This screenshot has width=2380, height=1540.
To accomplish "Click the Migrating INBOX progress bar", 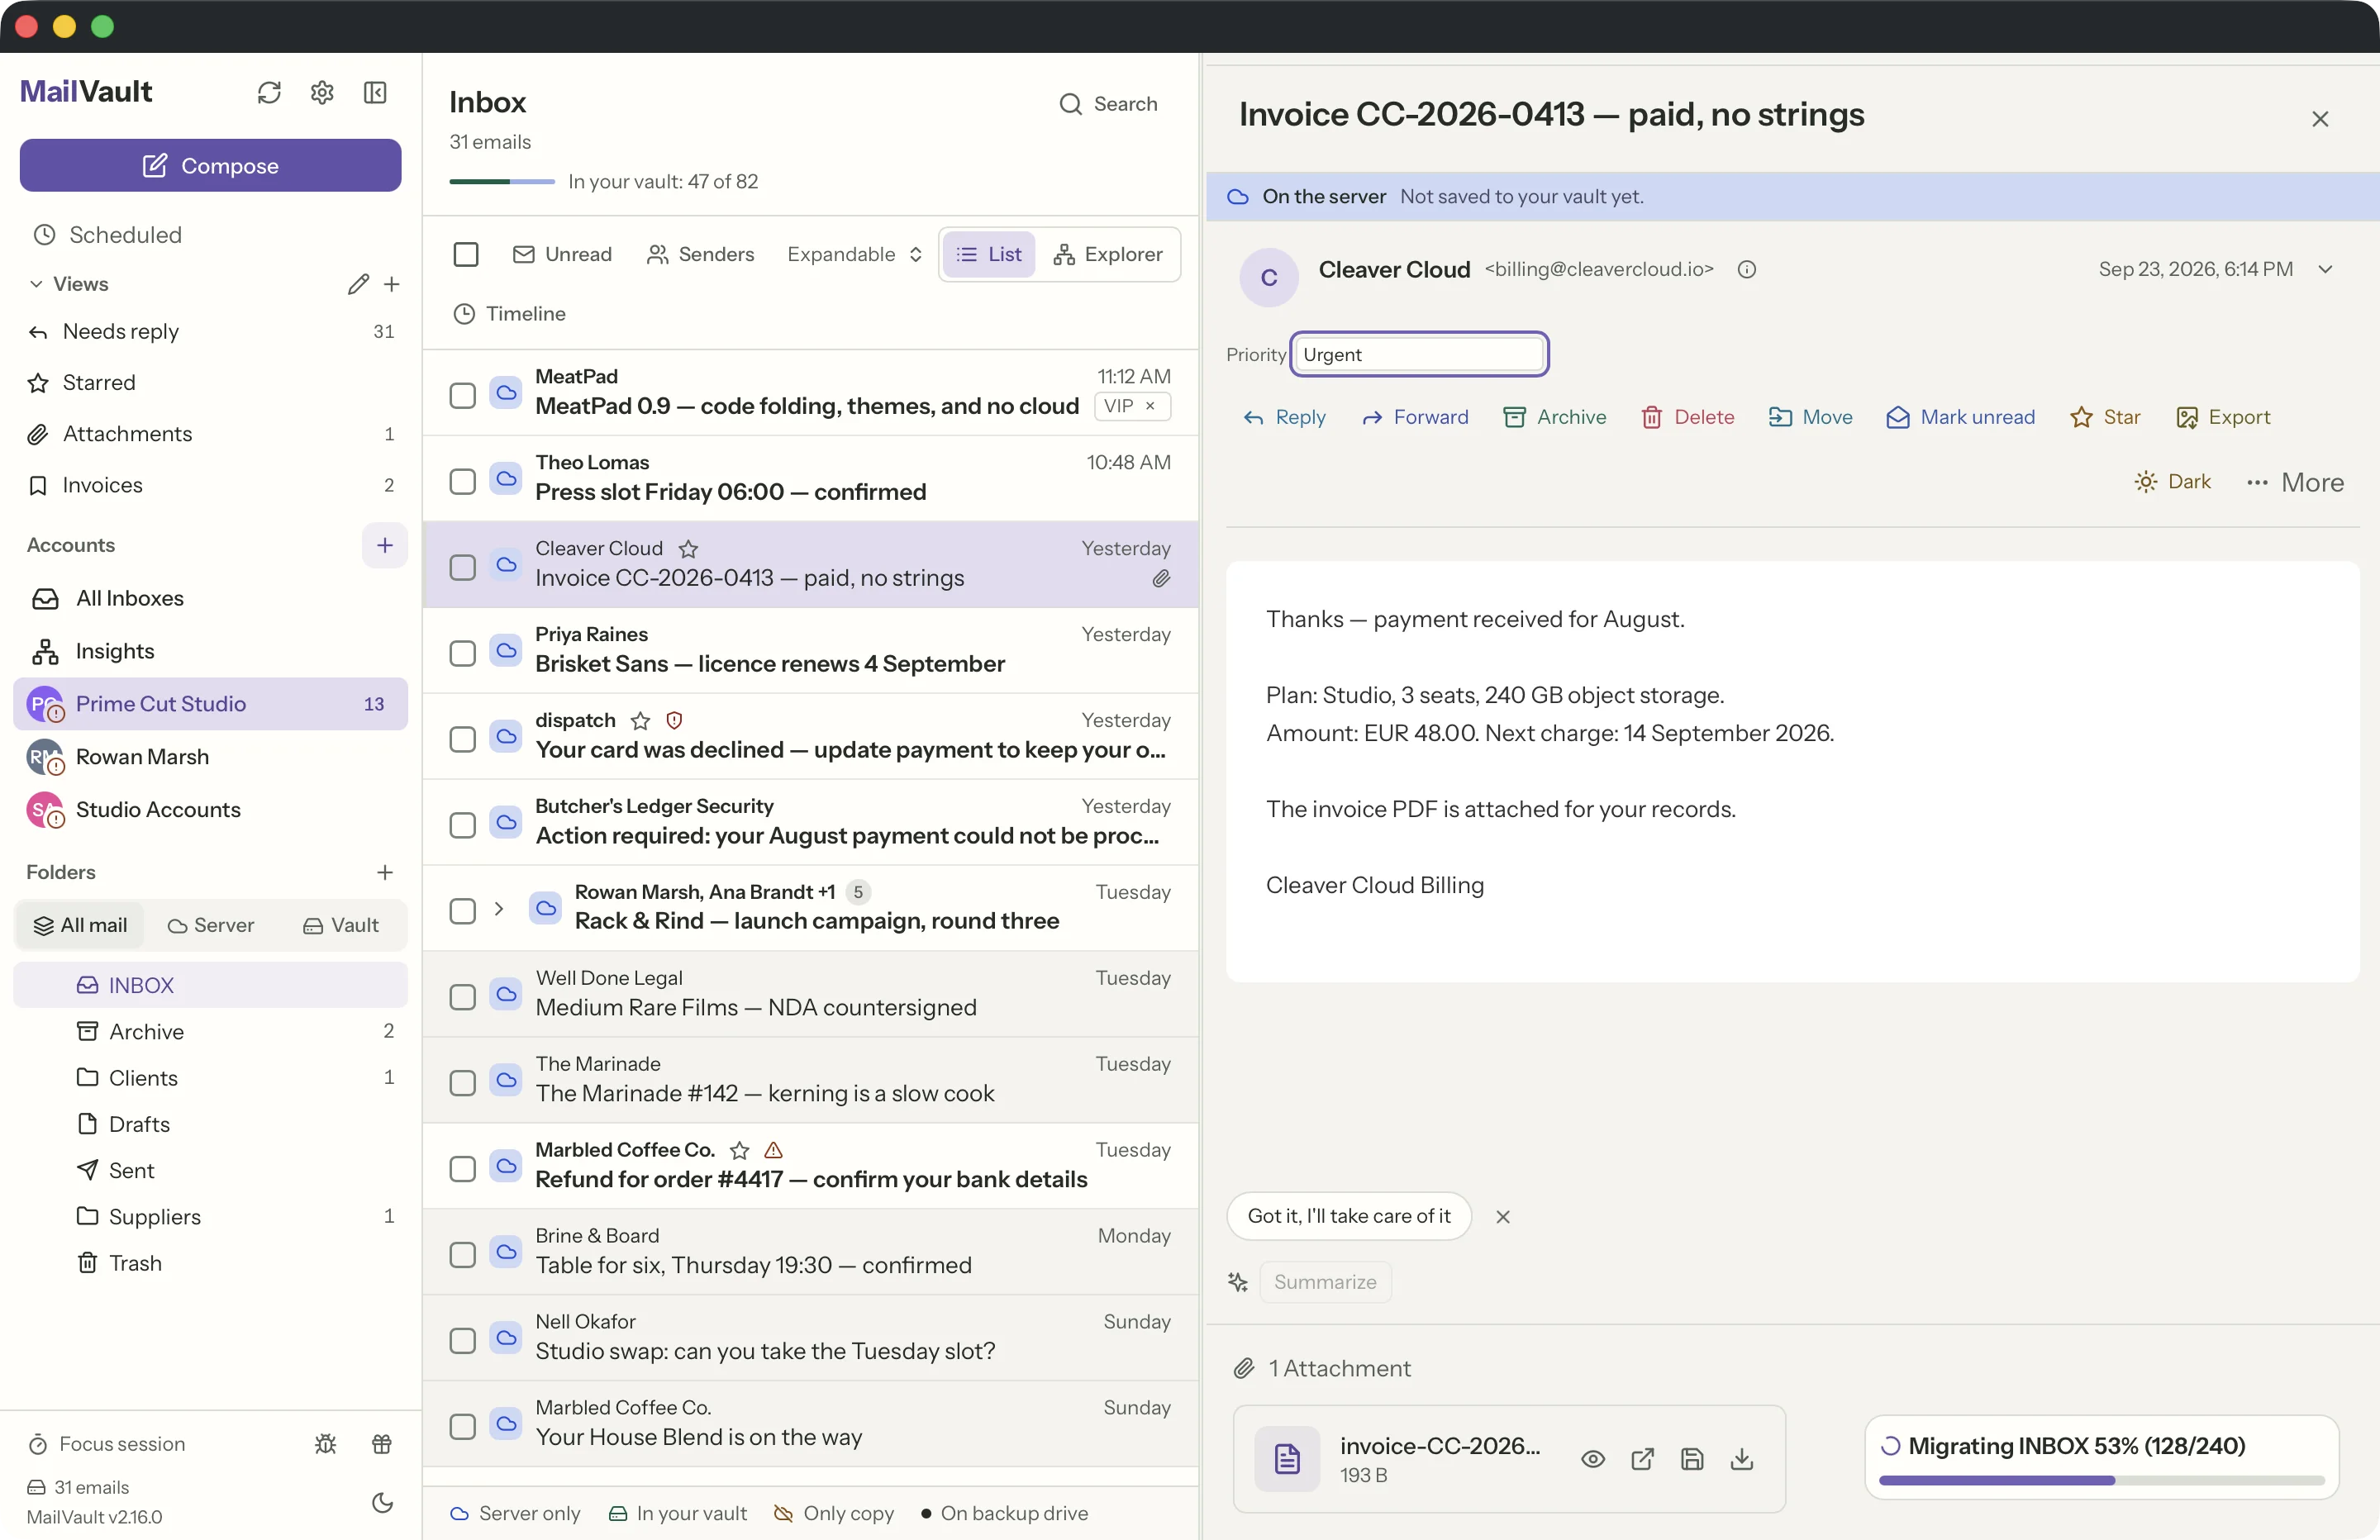I will pos(2102,1480).
